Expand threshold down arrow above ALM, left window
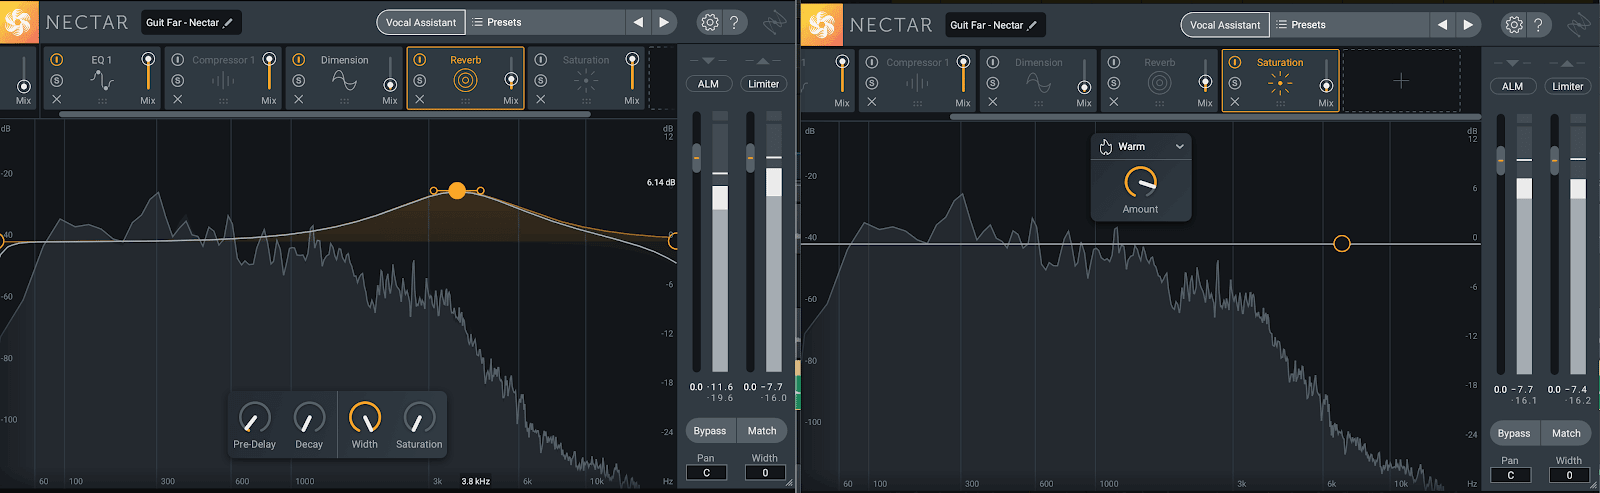The height and width of the screenshot is (493, 1600). tap(708, 61)
